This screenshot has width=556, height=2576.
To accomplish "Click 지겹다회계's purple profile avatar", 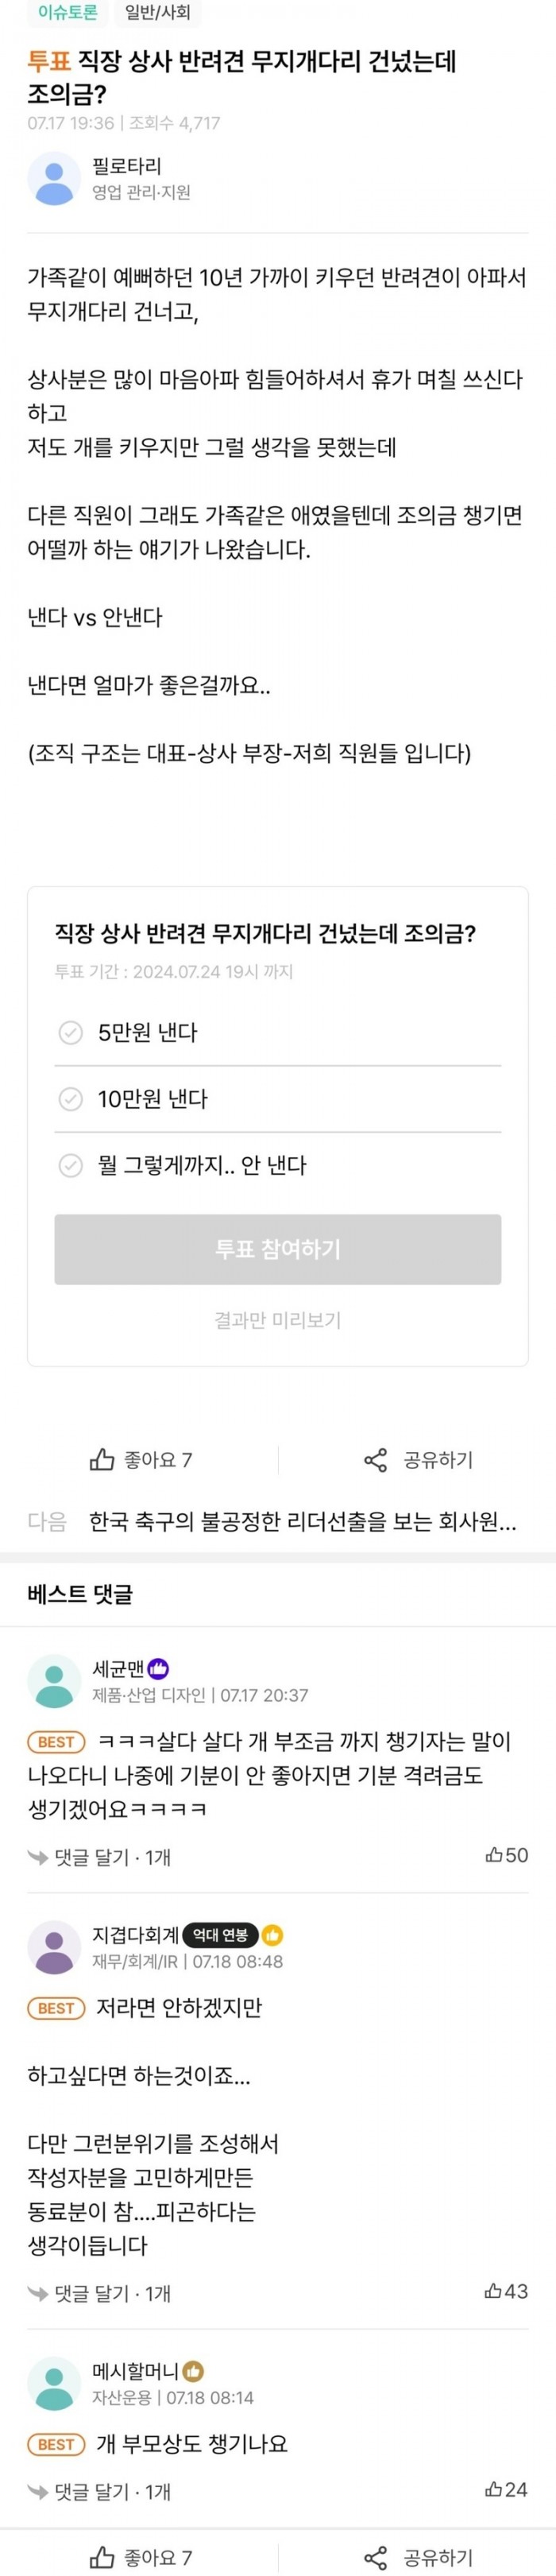I will tap(53, 1947).
